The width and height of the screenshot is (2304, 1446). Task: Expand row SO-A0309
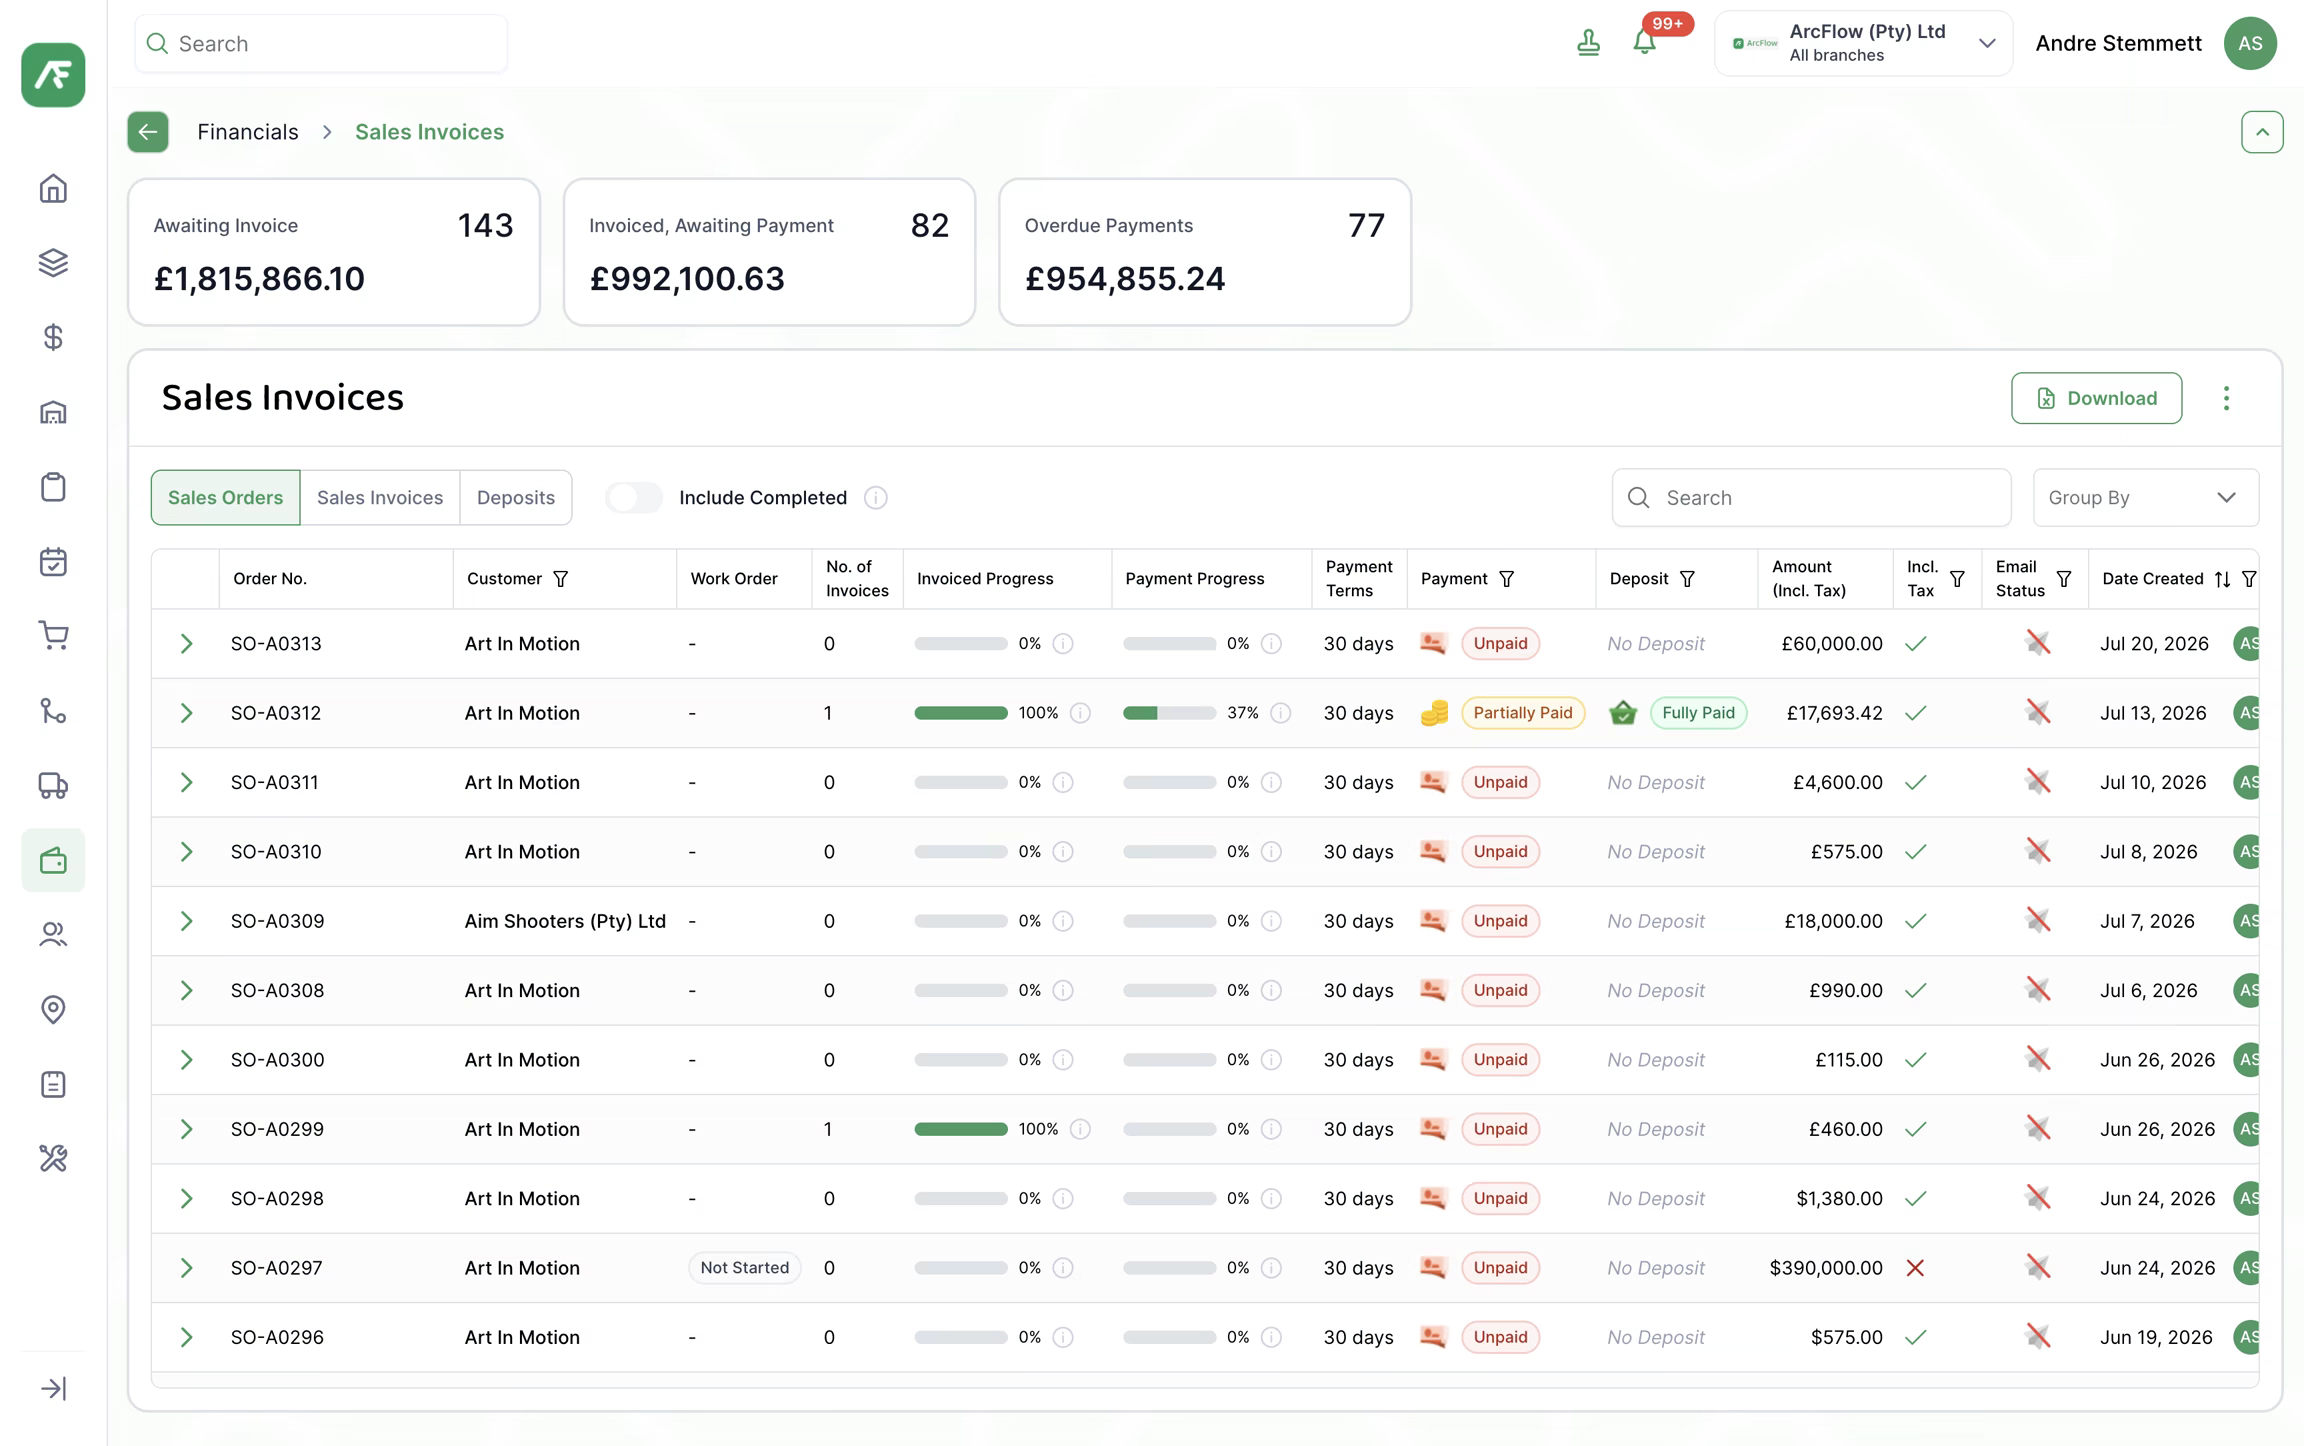(186, 921)
